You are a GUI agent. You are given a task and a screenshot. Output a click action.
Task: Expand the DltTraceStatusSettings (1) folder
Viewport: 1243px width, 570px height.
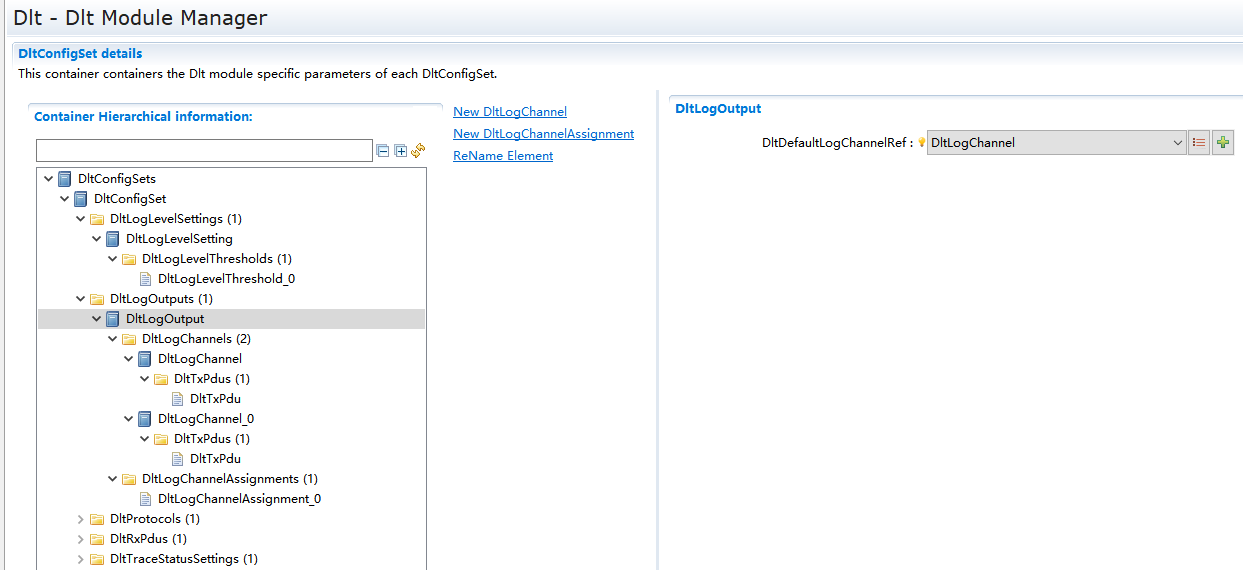81,559
